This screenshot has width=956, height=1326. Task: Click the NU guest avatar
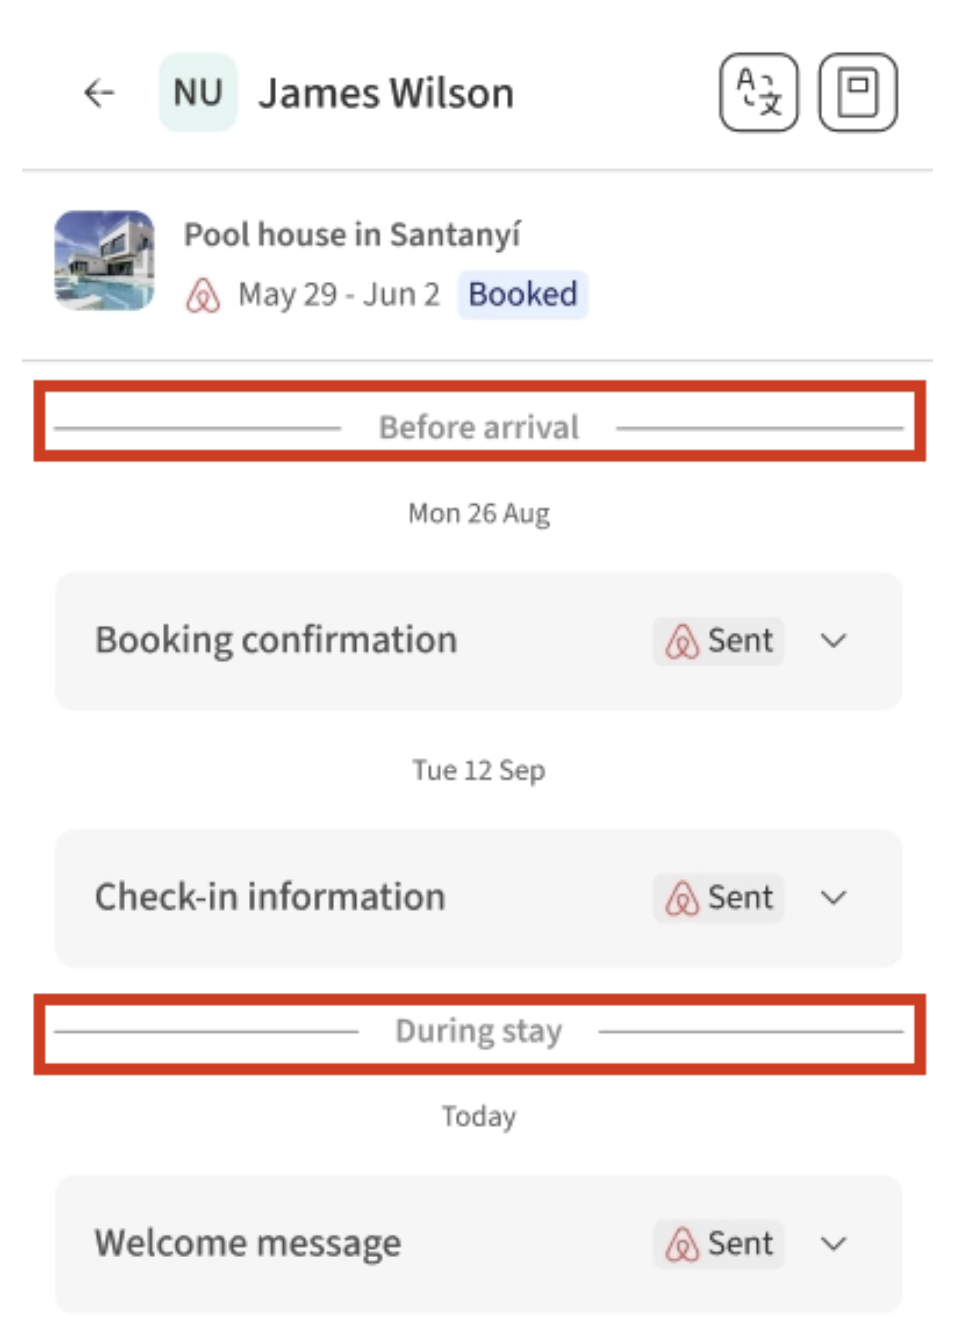click(x=198, y=93)
